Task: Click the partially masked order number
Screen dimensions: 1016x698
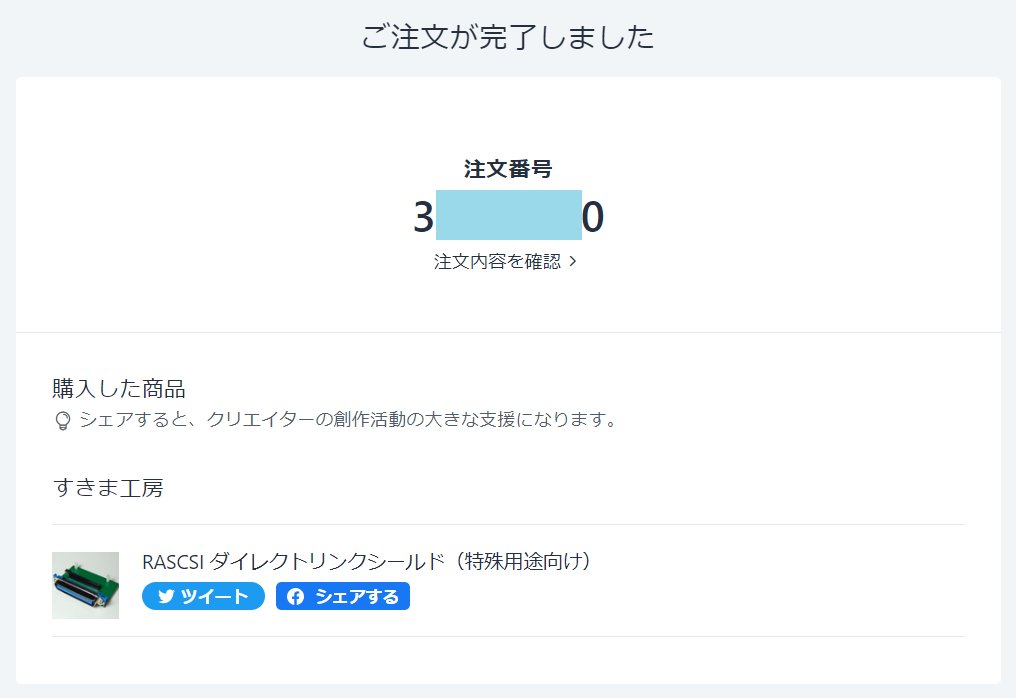Action: (x=509, y=216)
